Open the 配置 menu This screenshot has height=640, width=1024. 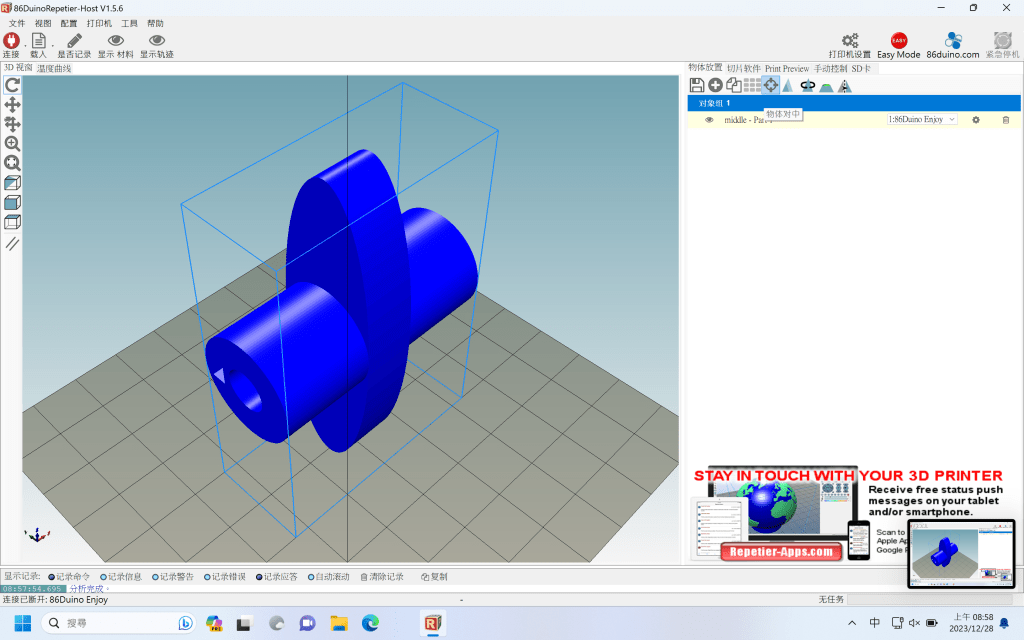tap(68, 23)
